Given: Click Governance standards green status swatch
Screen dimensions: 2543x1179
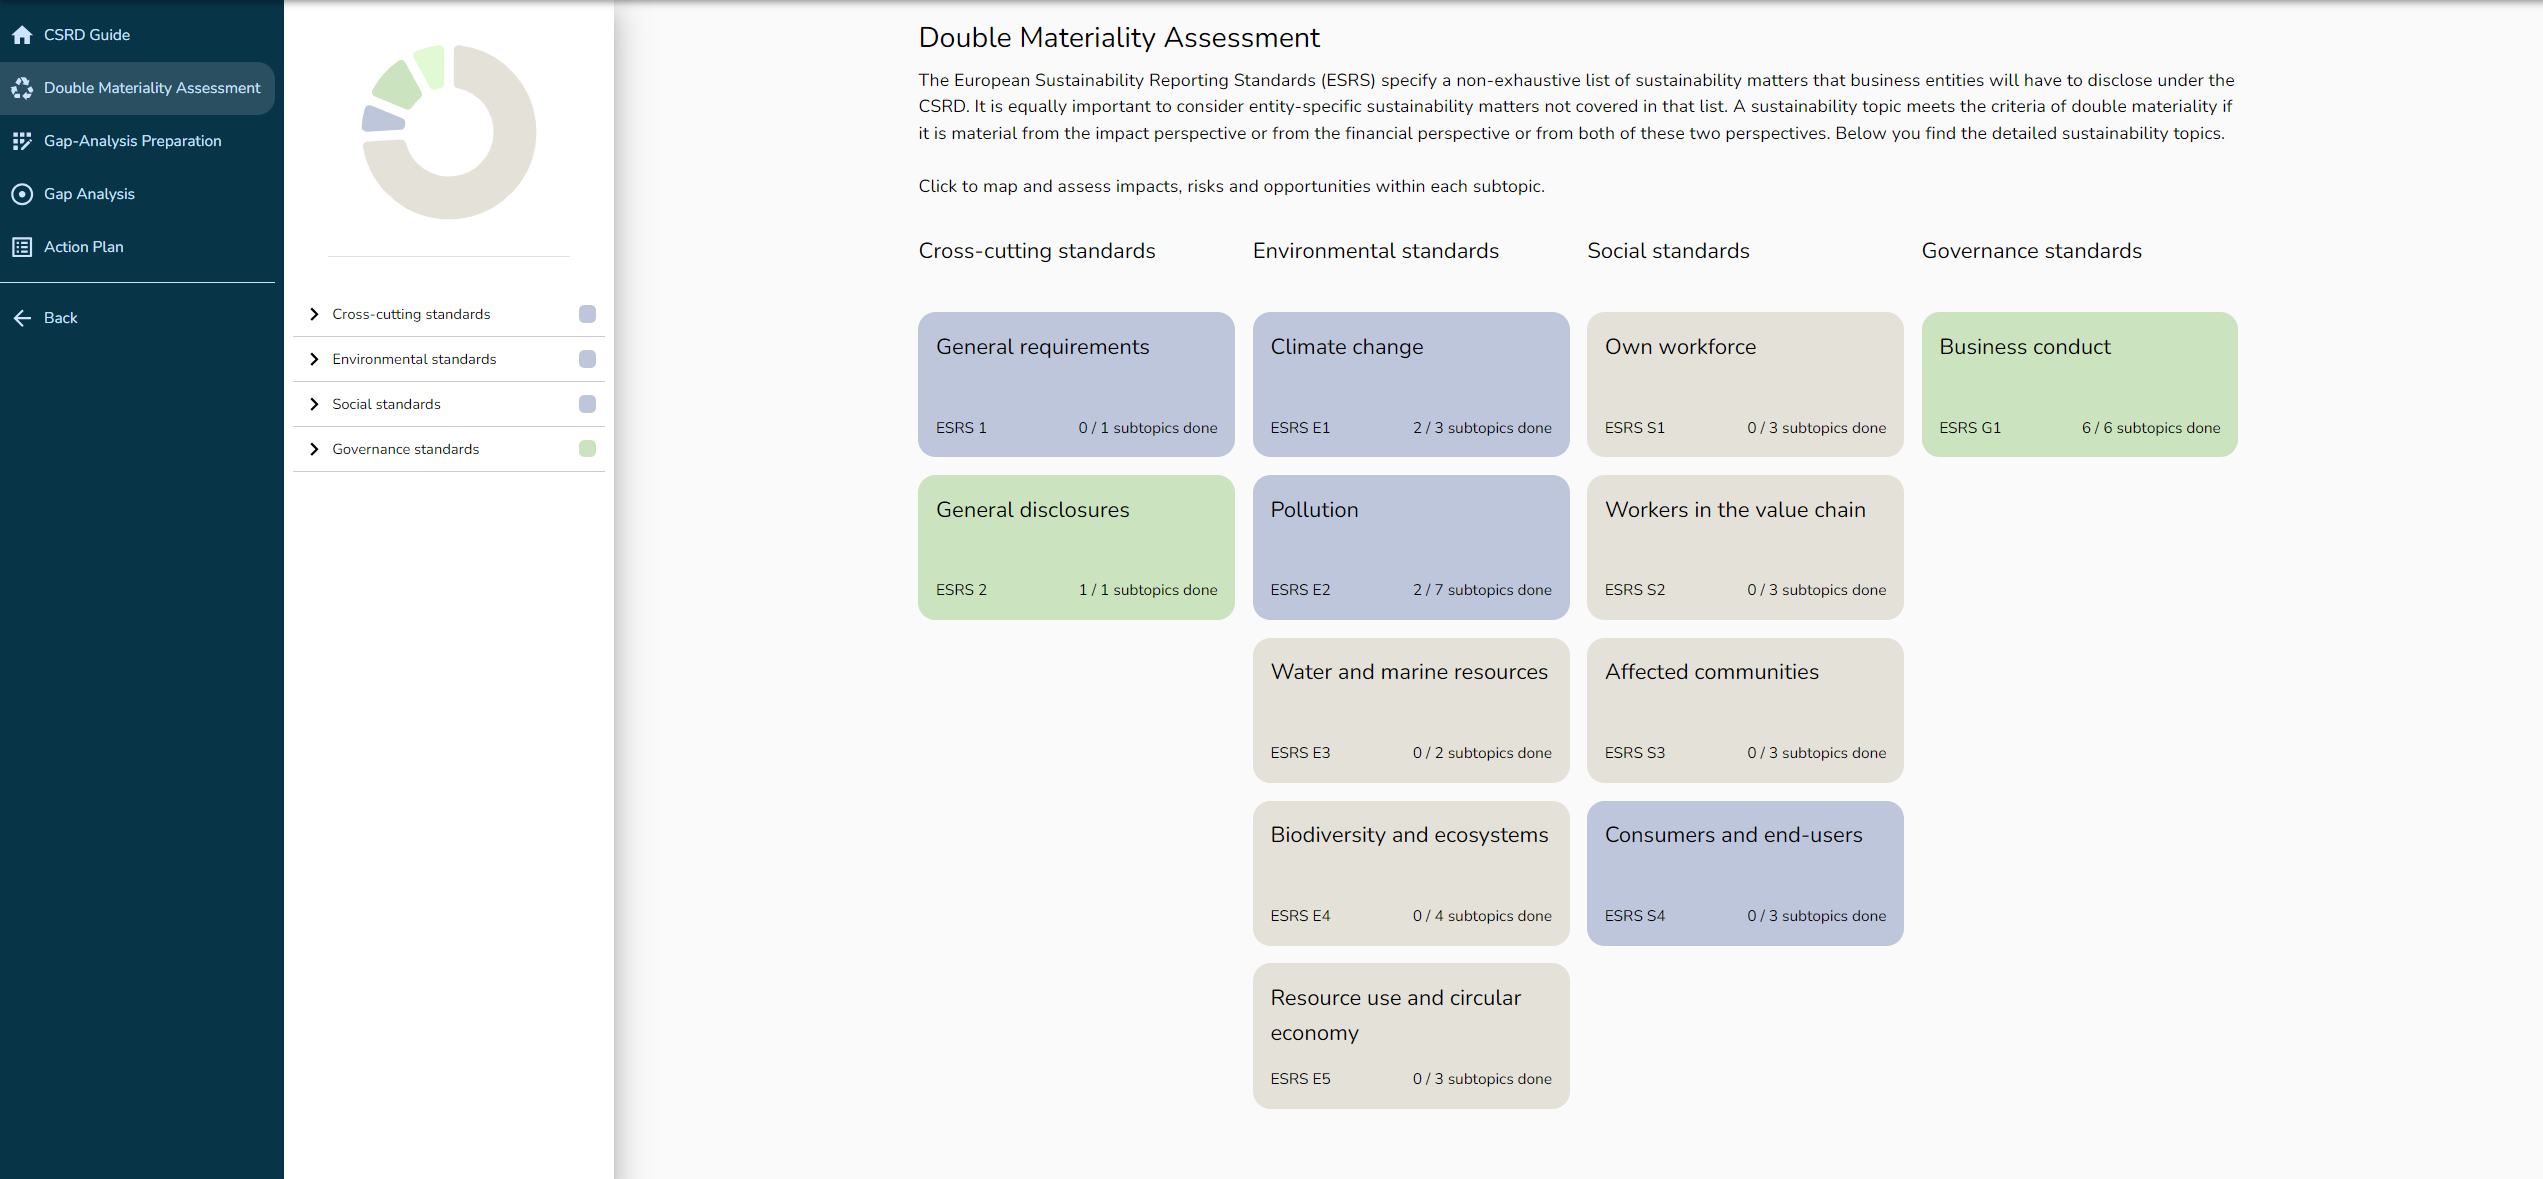Looking at the screenshot, I should 587,449.
